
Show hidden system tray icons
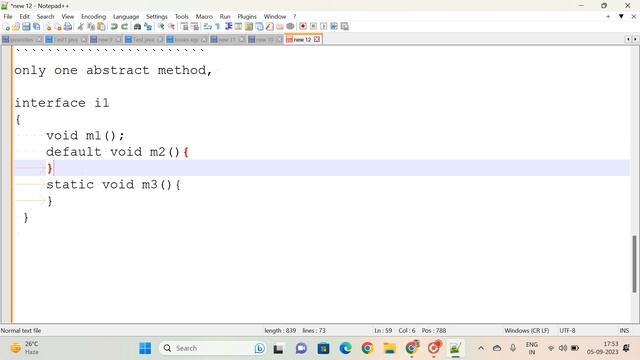coord(481,348)
